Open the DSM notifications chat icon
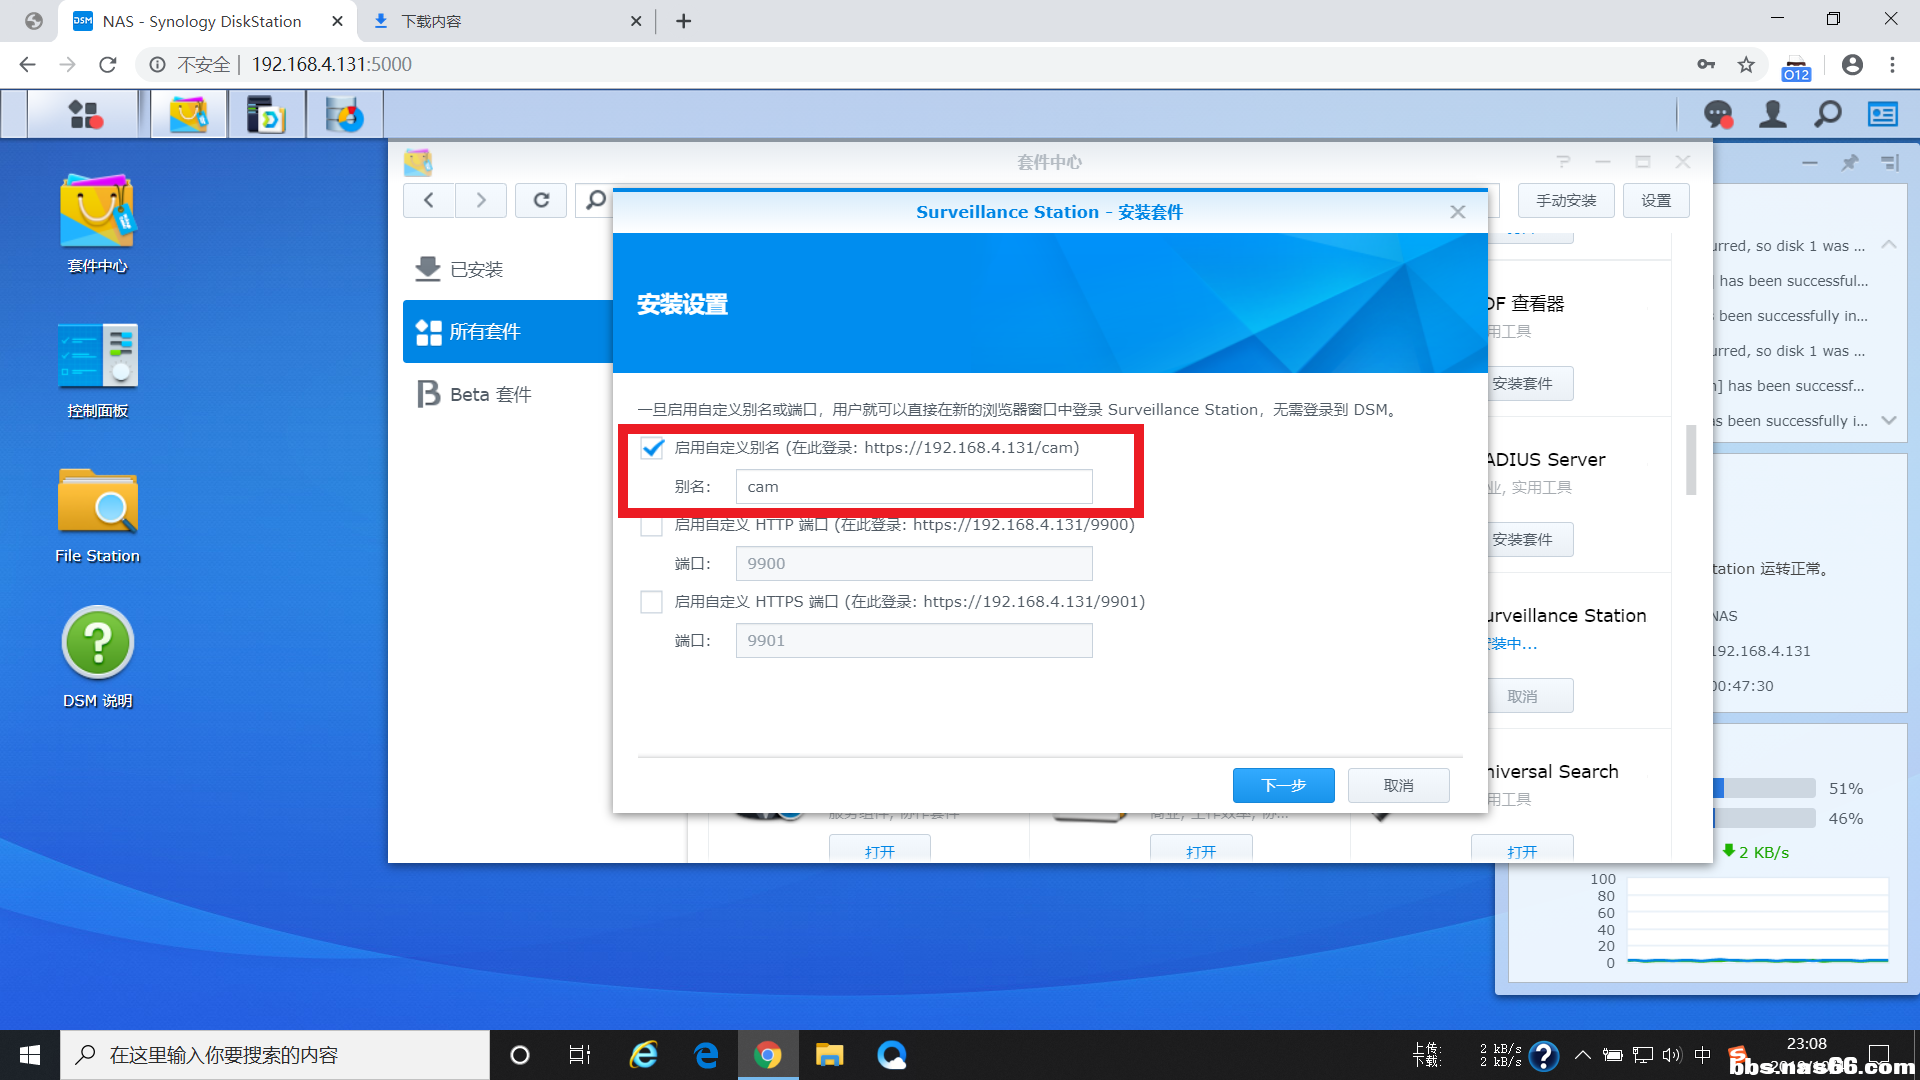 [x=1718, y=115]
